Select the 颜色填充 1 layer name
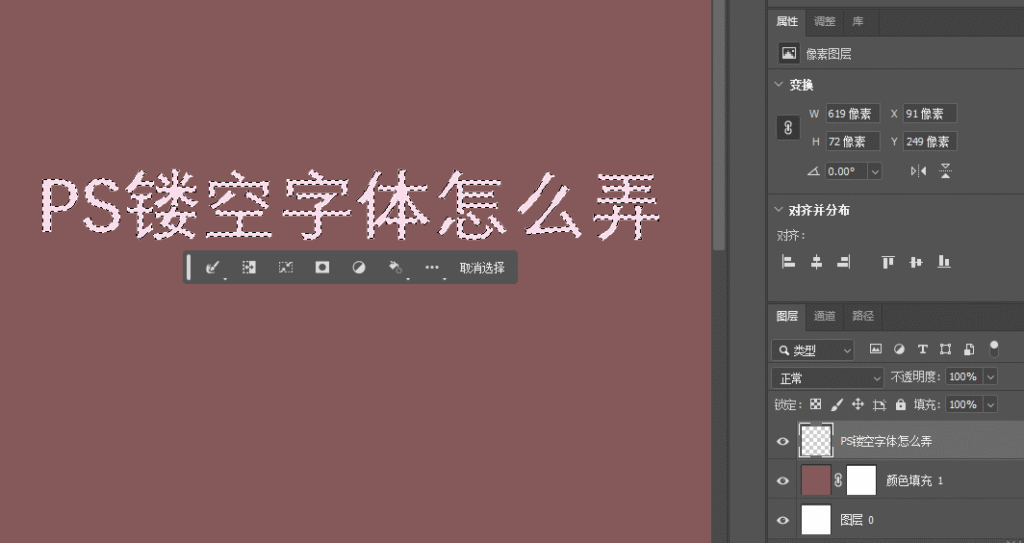Viewport: 1024px width, 543px height. tap(914, 481)
